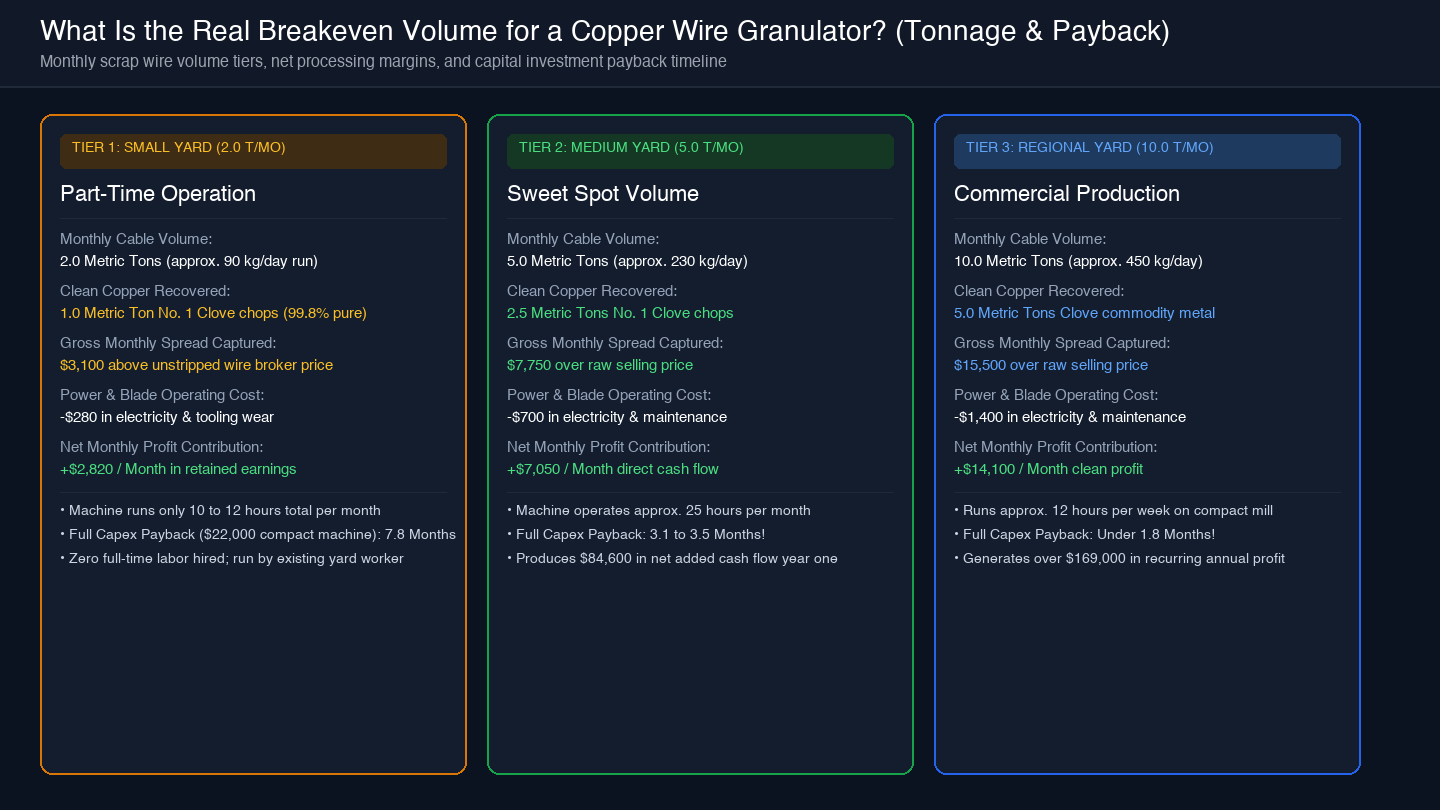Select "1.0 Metric Ton No. 1 Clove chops (99.8% pure)"
This screenshot has height=810, width=1440.
[x=213, y=313]
